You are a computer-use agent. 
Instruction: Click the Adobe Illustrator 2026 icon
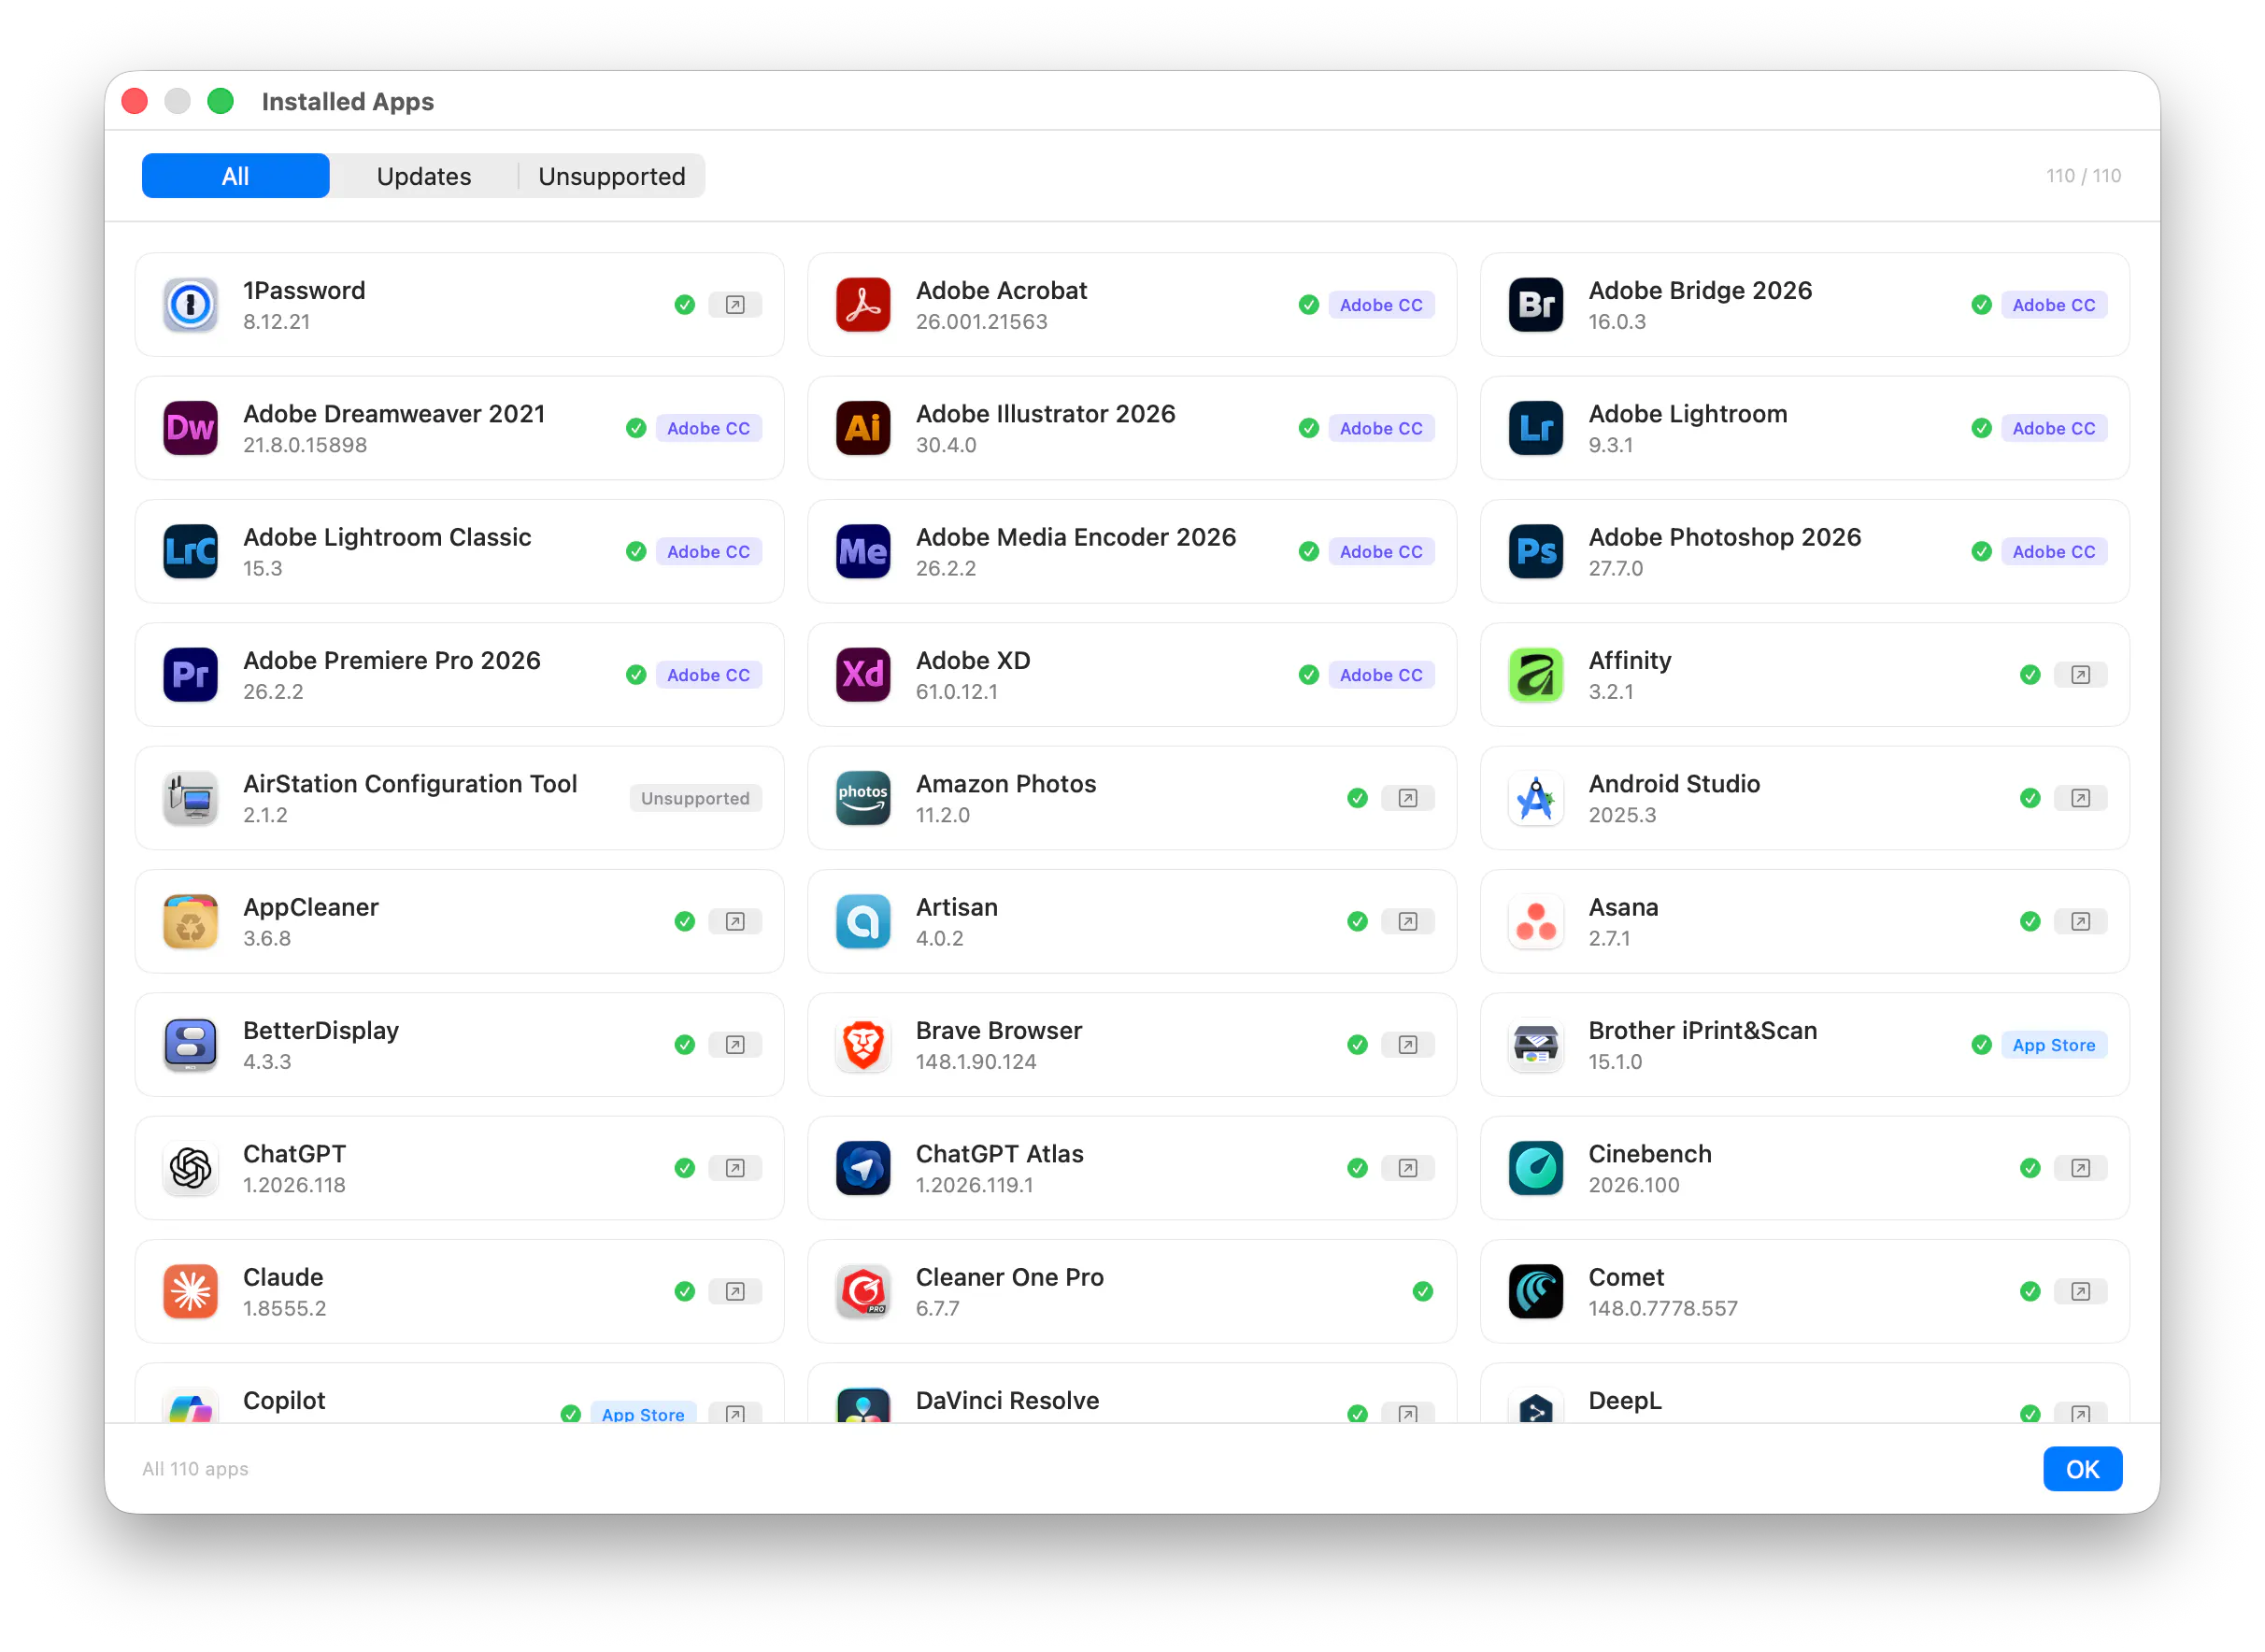(863, 428)
